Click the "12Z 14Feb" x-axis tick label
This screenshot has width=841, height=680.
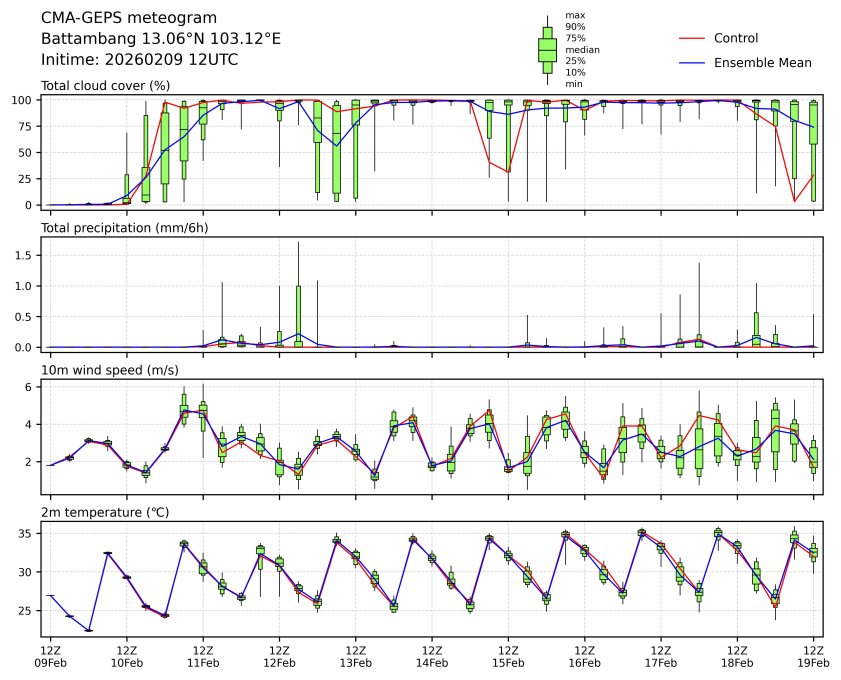pos(432,655)
